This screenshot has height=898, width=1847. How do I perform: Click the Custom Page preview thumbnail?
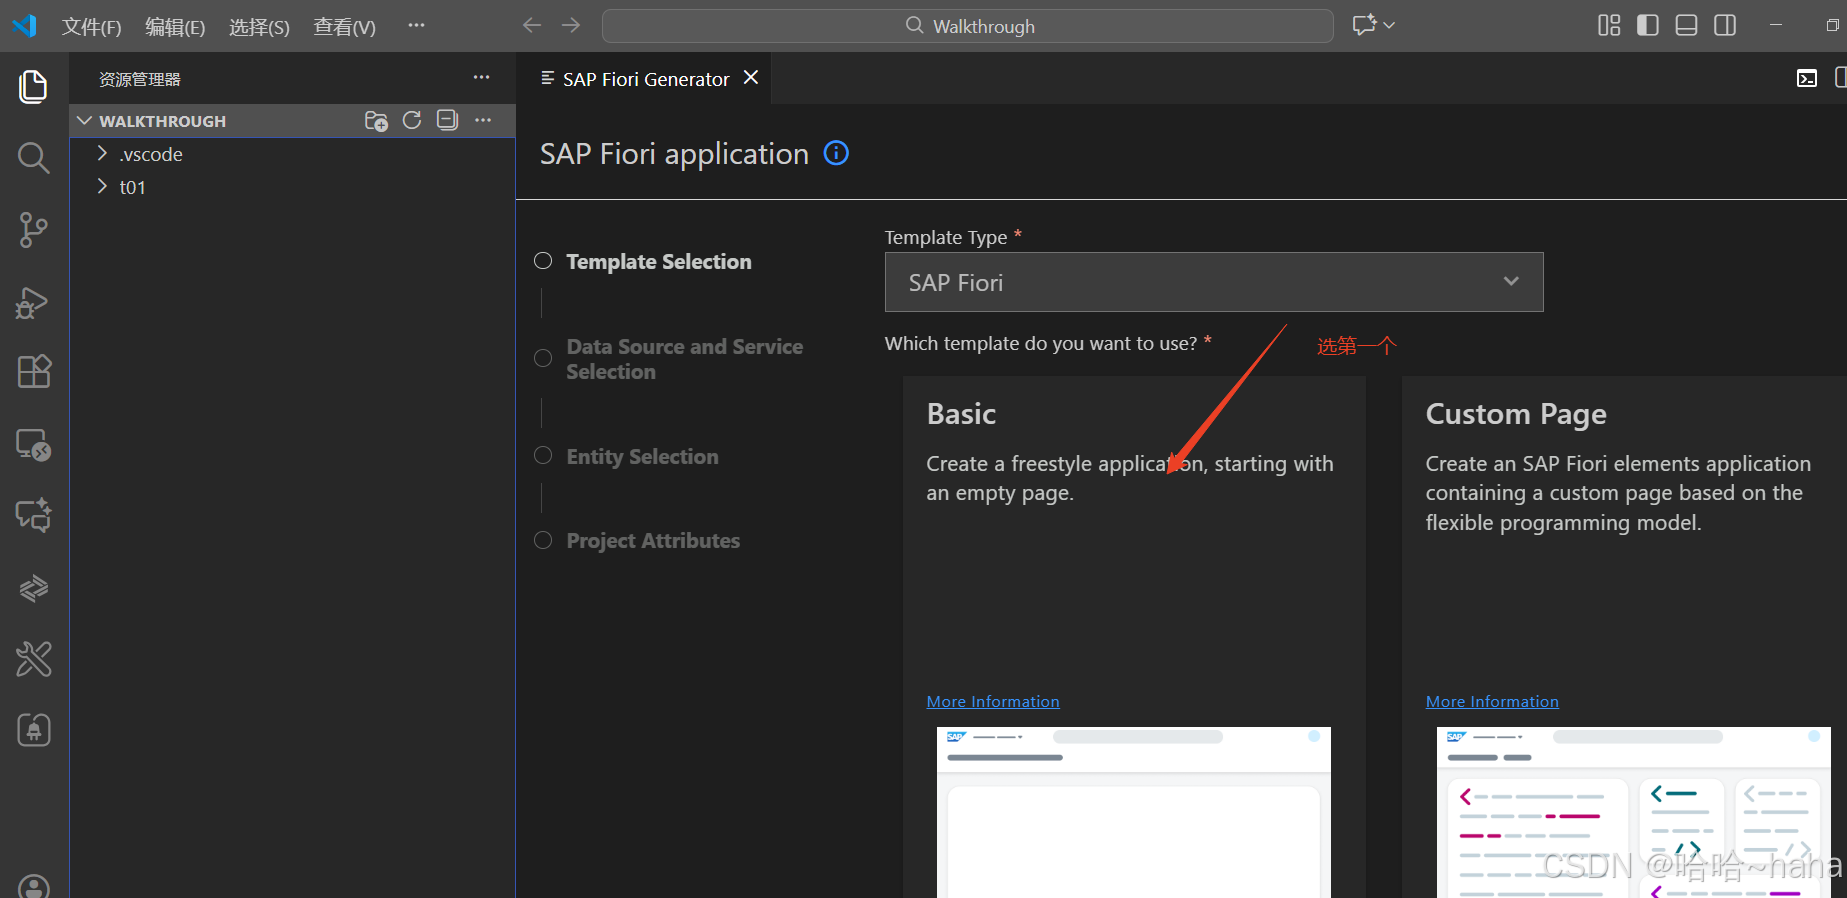click(1634, 812)
